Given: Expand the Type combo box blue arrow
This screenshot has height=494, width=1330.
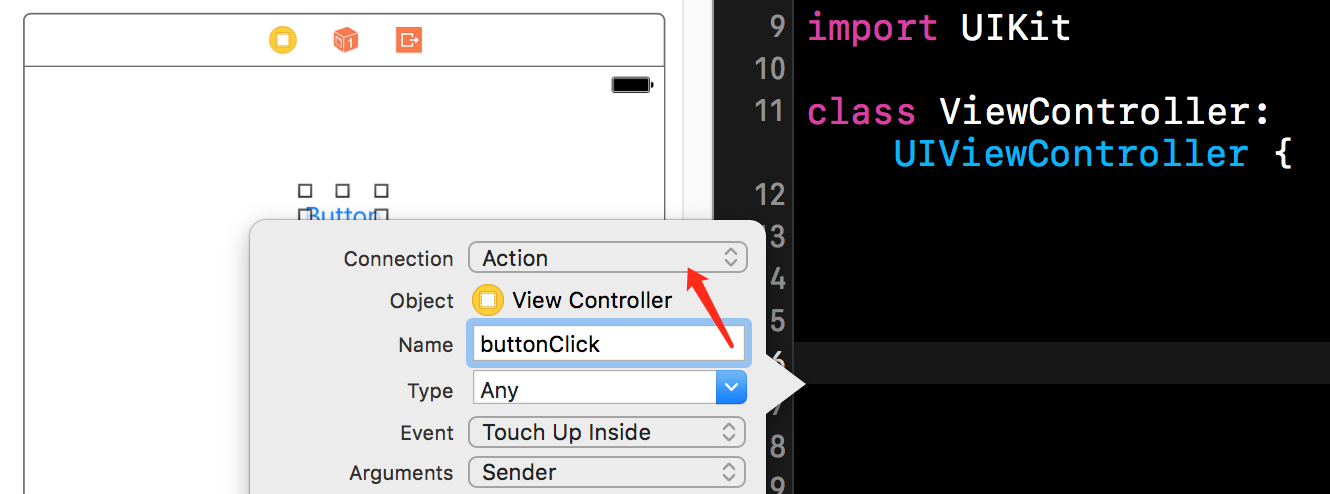Looking at the screenshot, I should tap(731, 388).
